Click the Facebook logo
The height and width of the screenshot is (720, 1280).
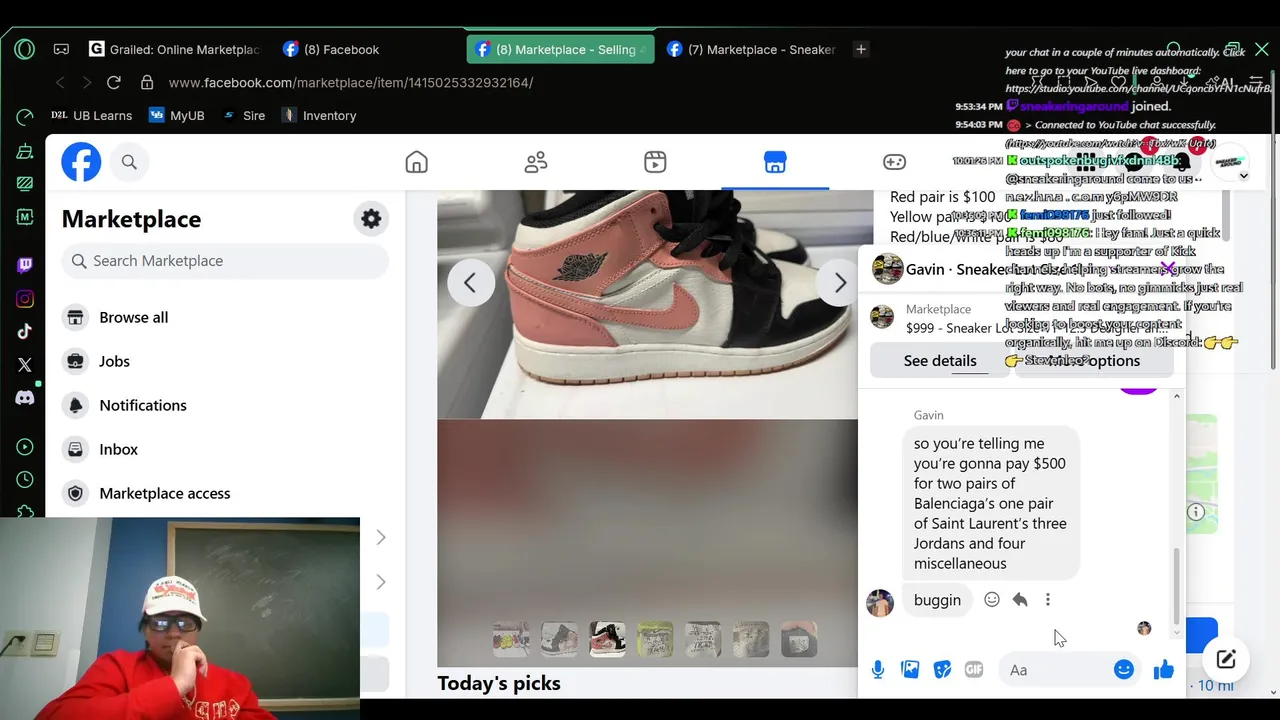(x=81, y=162)
